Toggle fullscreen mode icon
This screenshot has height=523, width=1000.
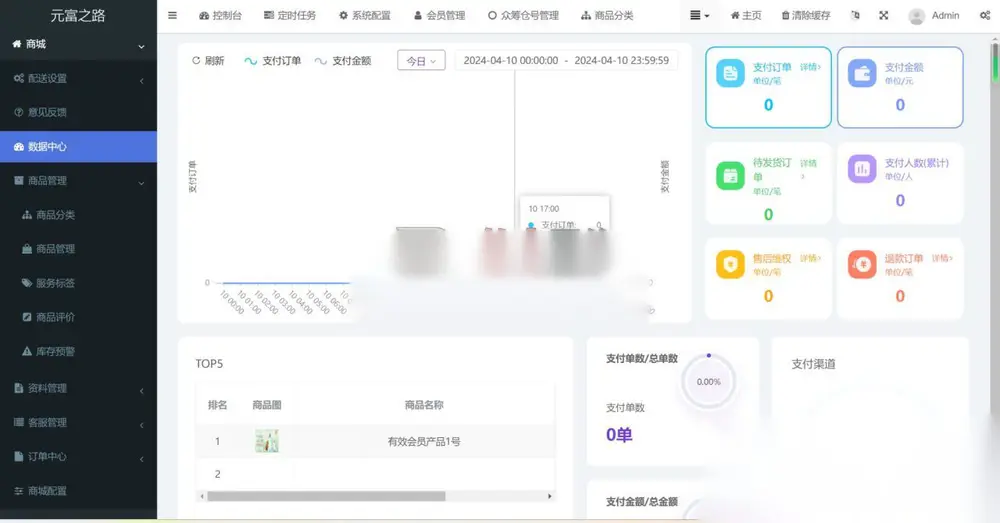coord(883,15)
